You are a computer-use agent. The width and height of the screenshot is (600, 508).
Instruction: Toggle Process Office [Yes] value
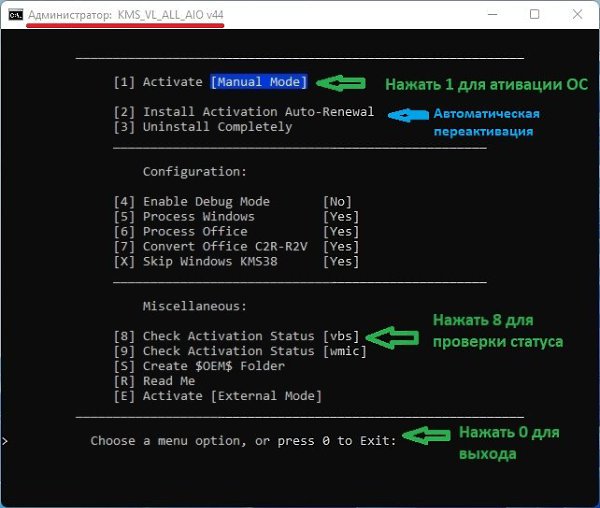click(340, 232)
